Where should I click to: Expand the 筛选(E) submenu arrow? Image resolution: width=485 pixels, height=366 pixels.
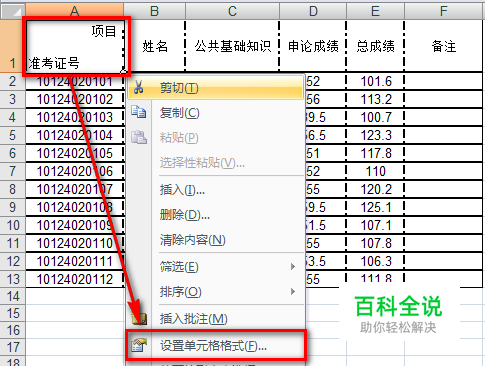point(293,267)
